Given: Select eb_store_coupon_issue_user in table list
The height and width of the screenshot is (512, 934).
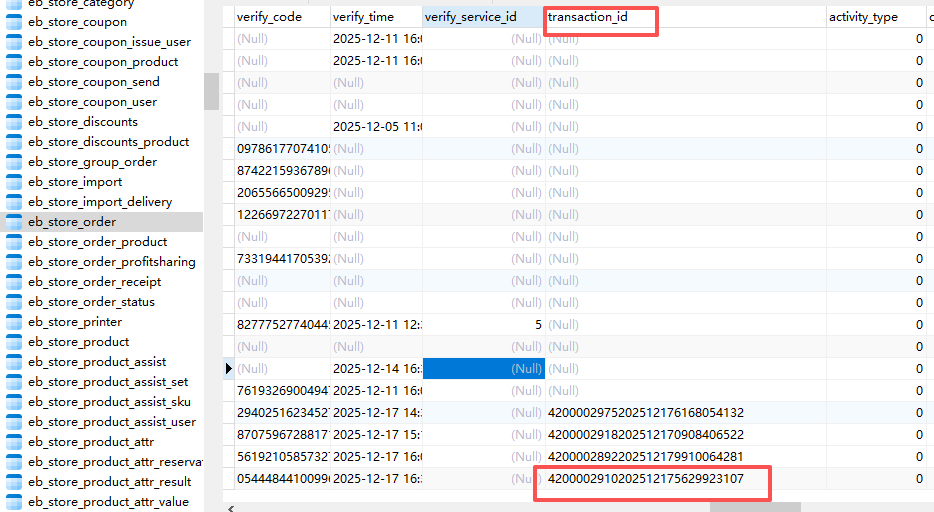Looking at the screenshot, I should (109, 42).
